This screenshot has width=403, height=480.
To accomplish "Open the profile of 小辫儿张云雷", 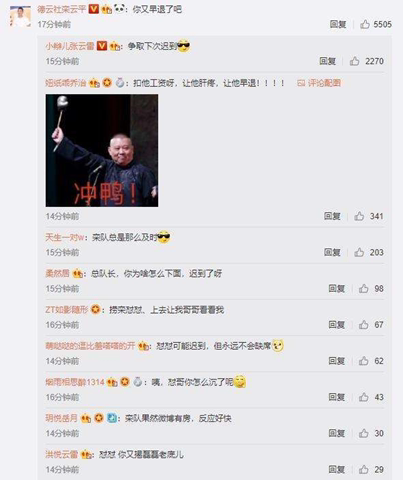I will (x=70, y=46).
